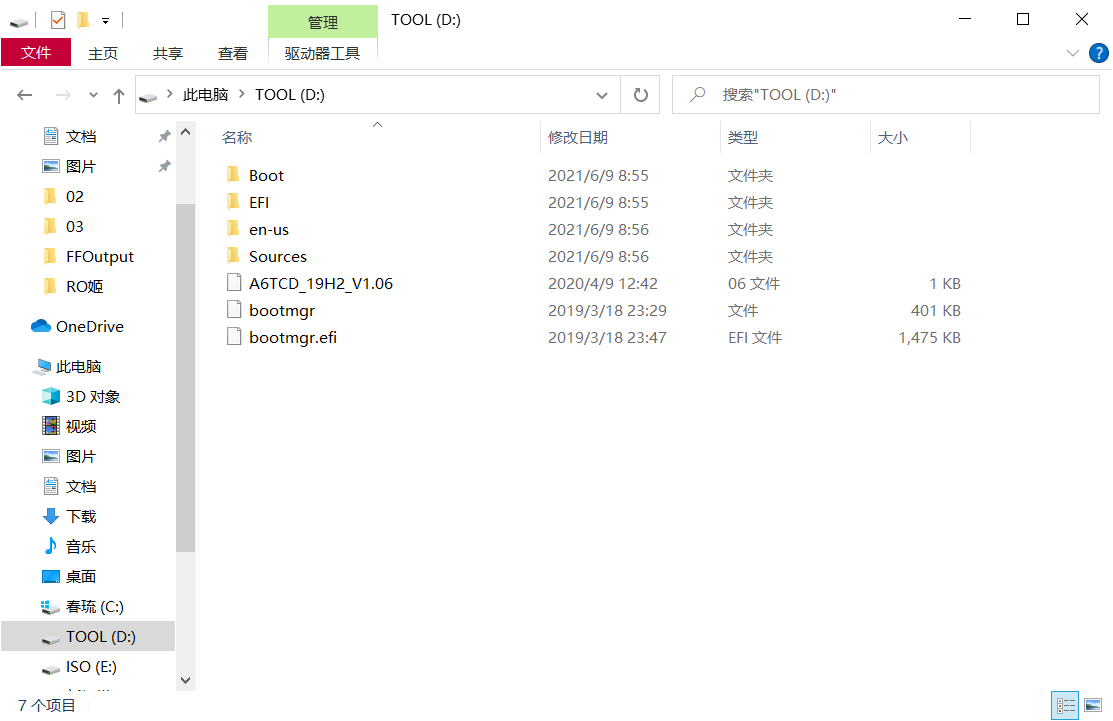Click the Properties quick access icon

pos(57,19)
